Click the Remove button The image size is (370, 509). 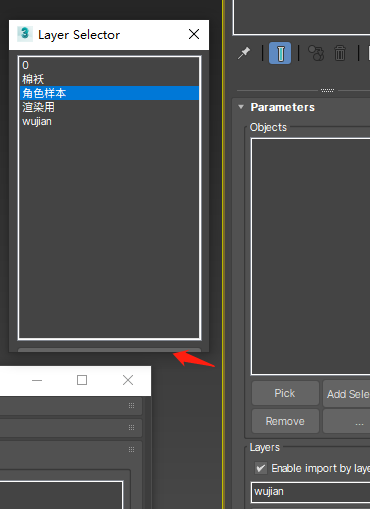[285, 421]
